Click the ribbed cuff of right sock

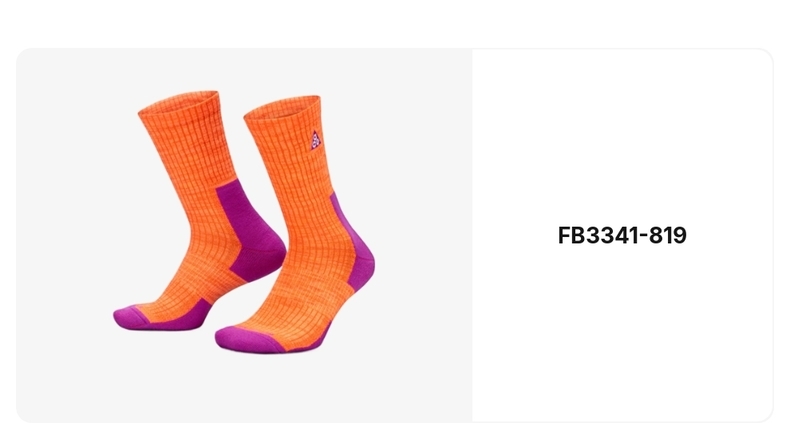click(283, 111)
